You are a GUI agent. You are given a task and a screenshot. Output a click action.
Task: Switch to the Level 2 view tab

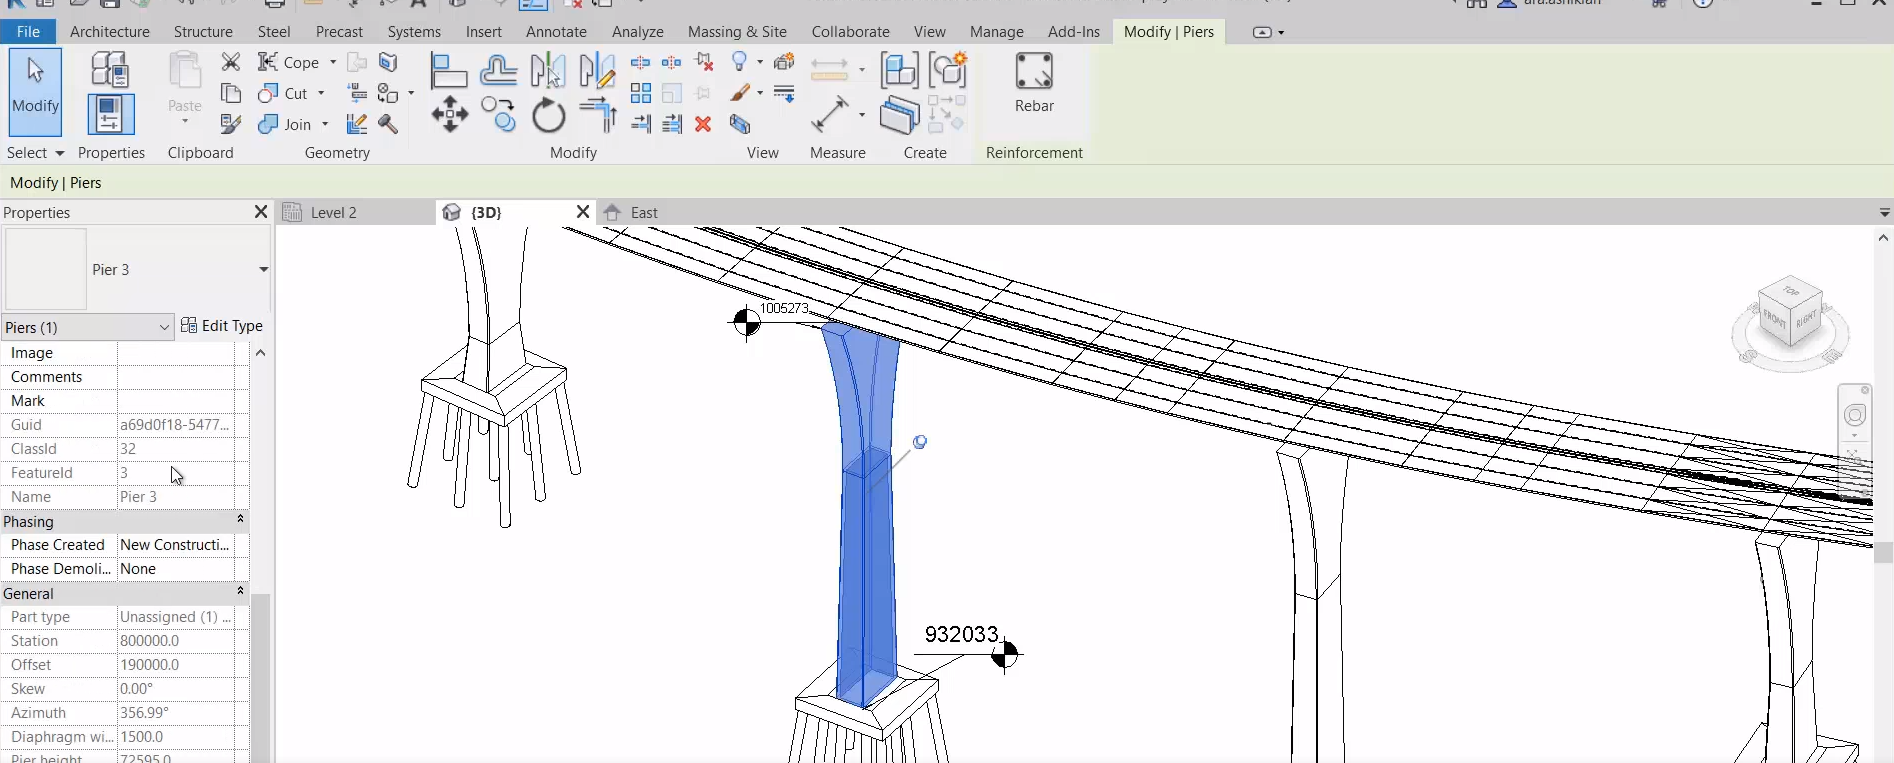click(x=333, y=213)
